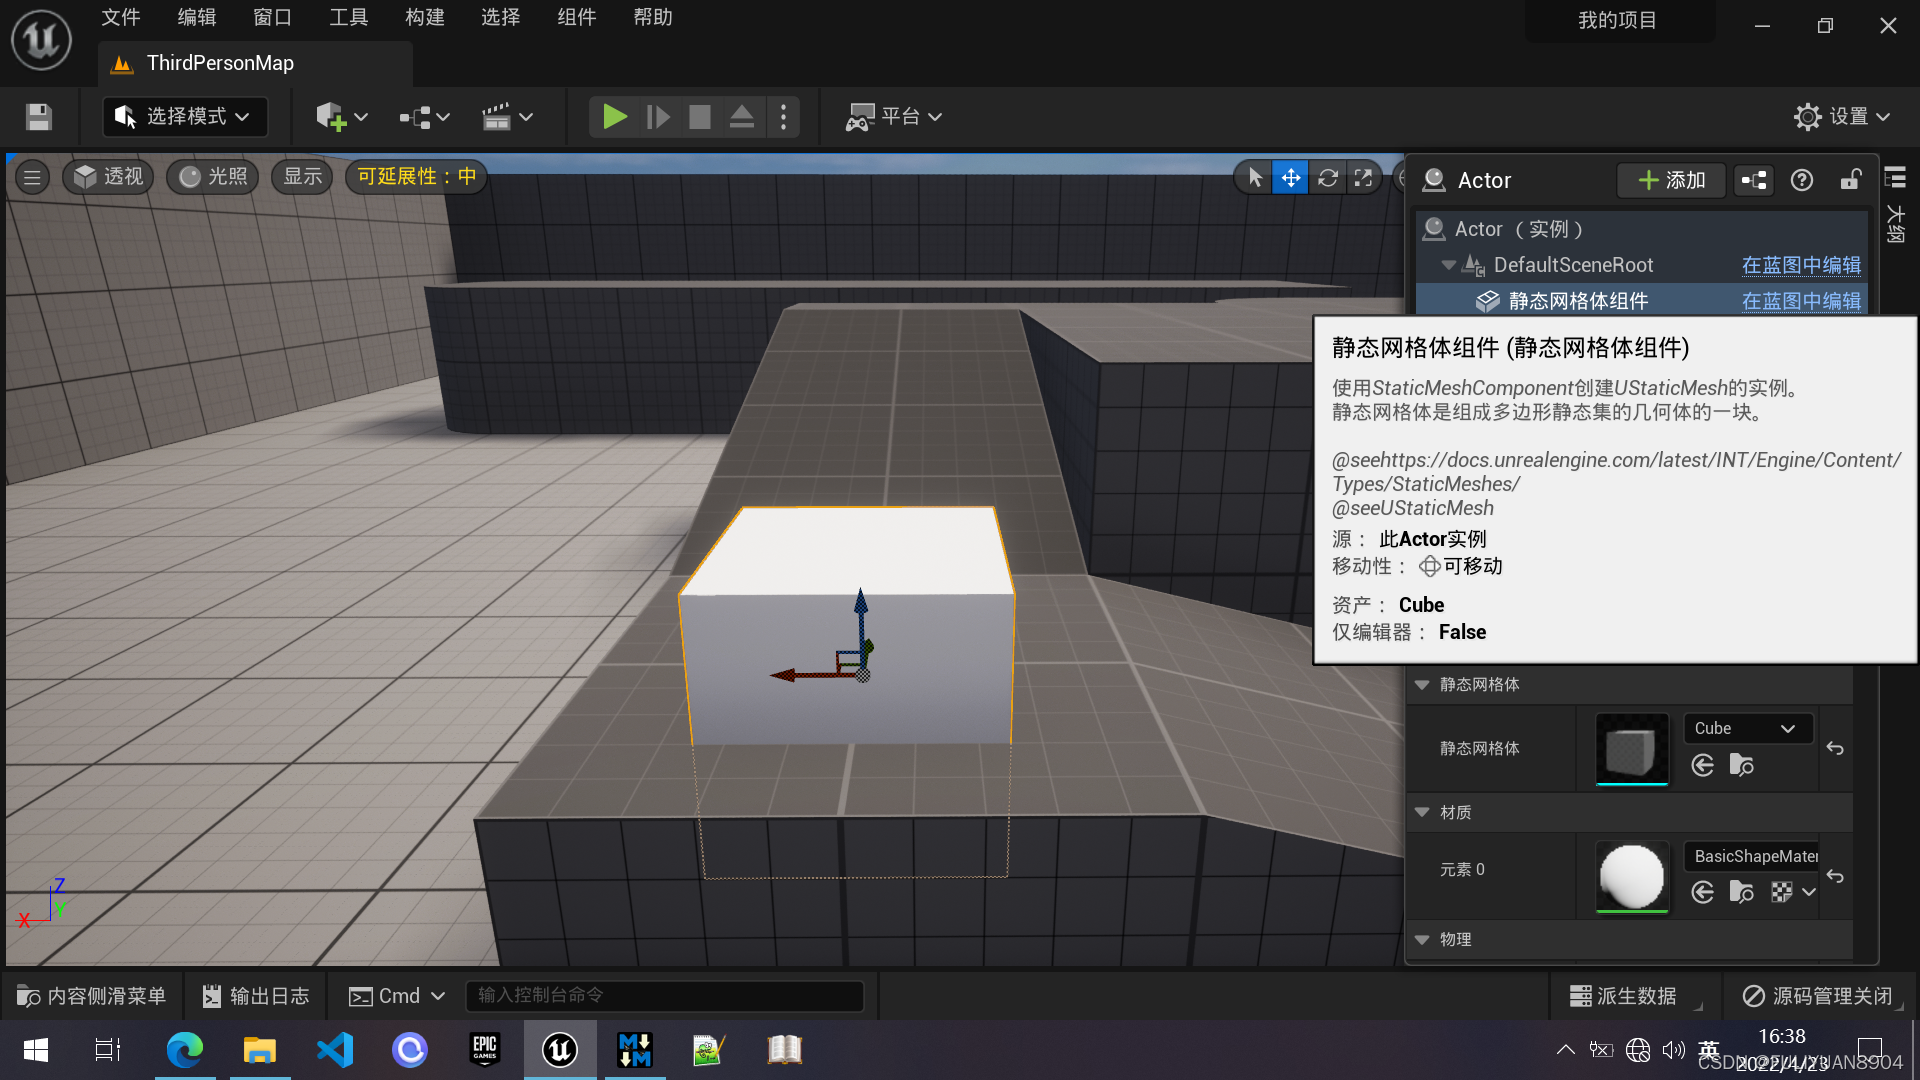The image size is (1920, 1080).
Task: Select the Actor (实例) root row
Action: click(x=1641, y=229)
